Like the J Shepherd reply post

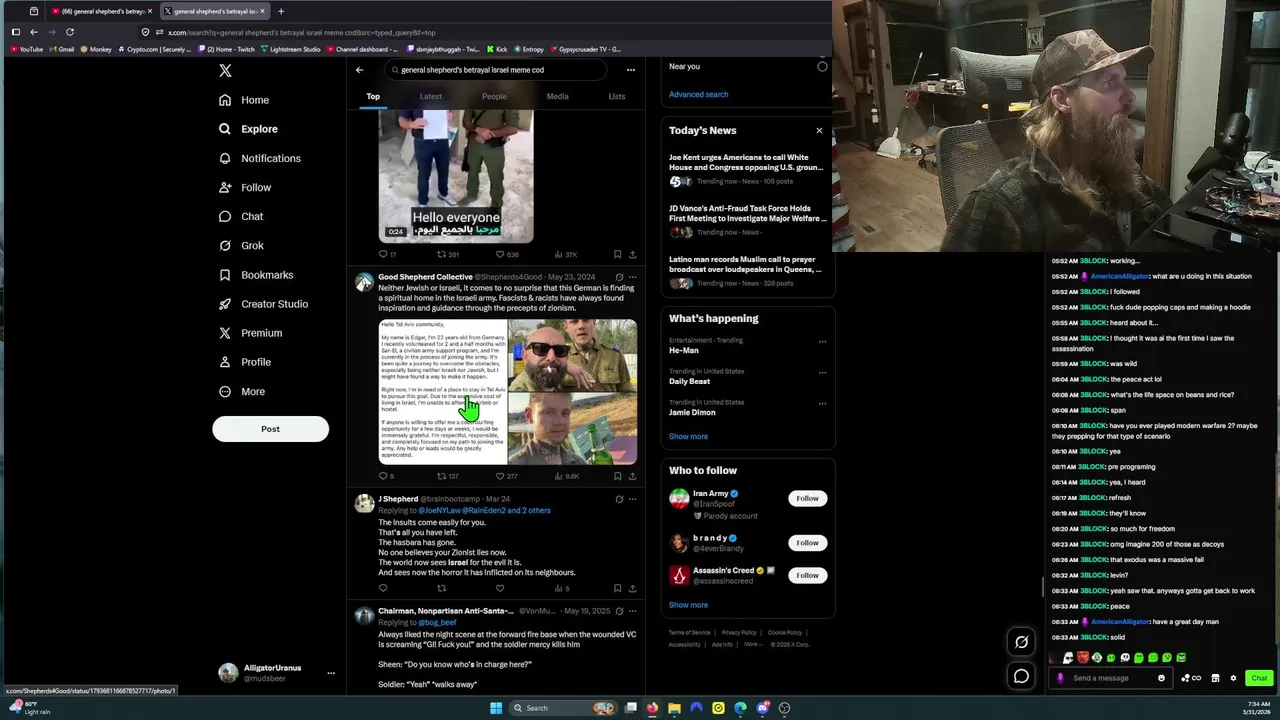click(500, 588)
